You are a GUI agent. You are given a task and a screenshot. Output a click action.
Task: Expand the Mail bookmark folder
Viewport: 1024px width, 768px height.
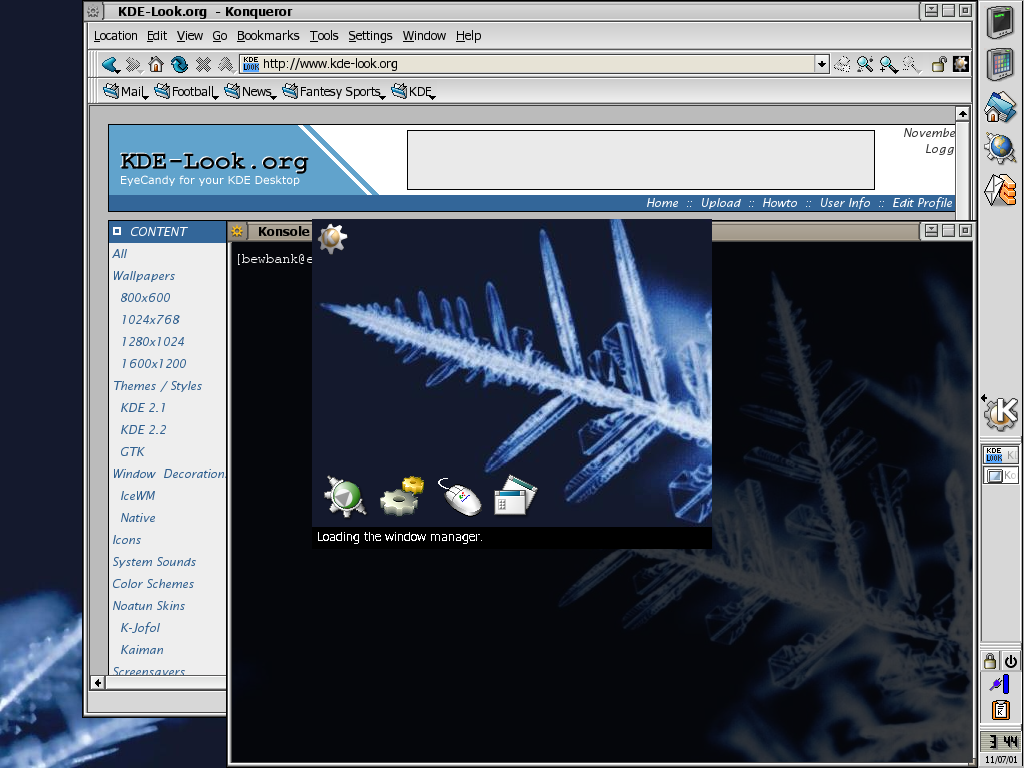tap(125, 91)
